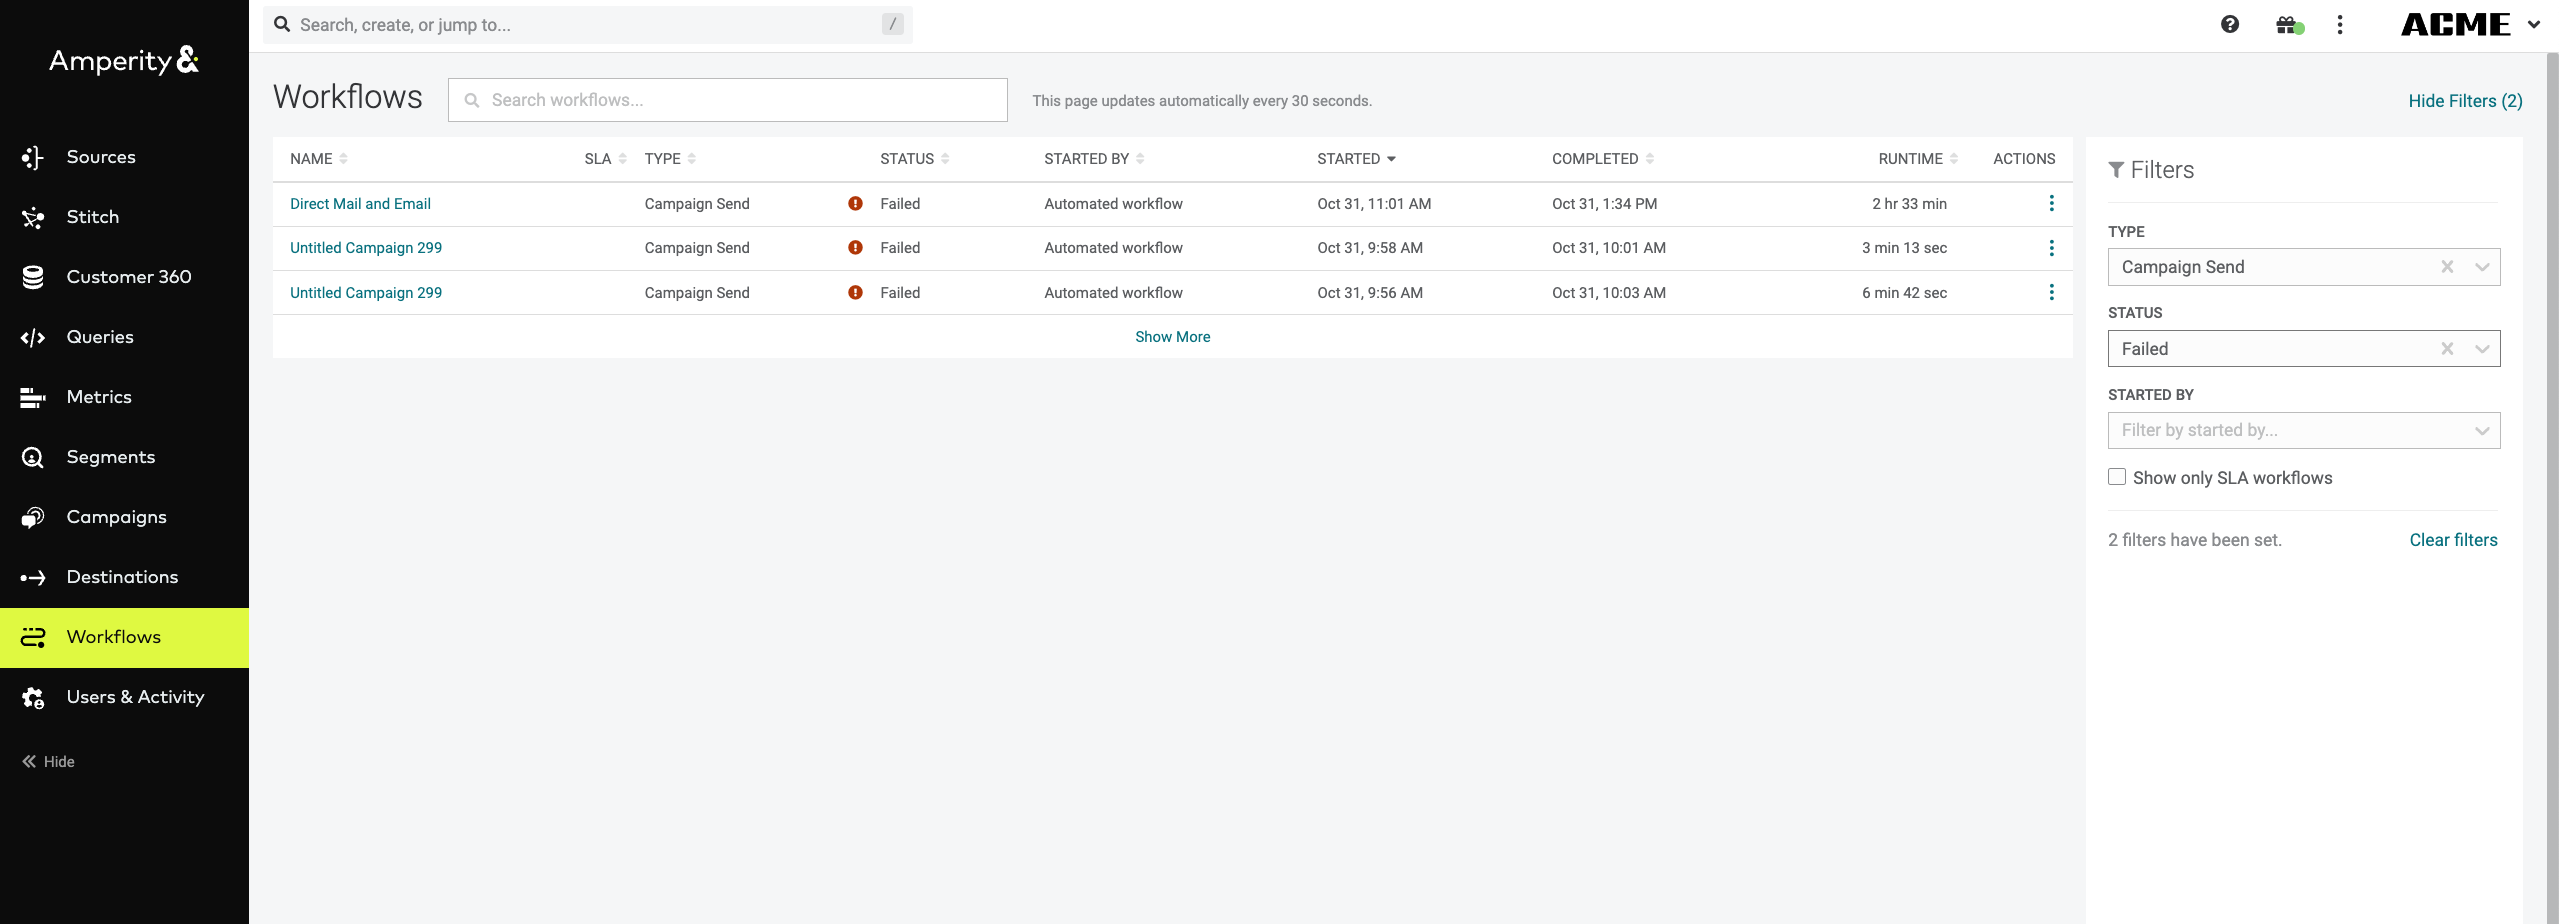Open the gift what's-new icon
The height and width of the screenshot is (924, 2559).
[2289, 24]
